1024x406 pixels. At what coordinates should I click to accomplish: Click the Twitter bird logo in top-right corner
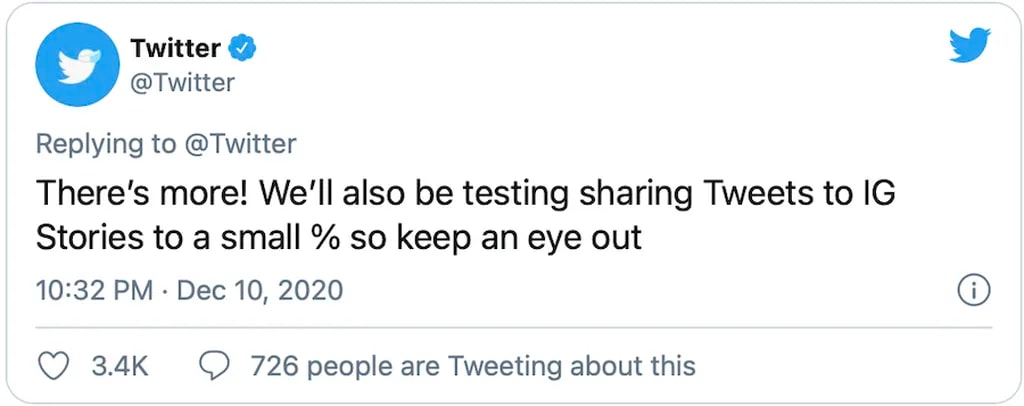969,46
